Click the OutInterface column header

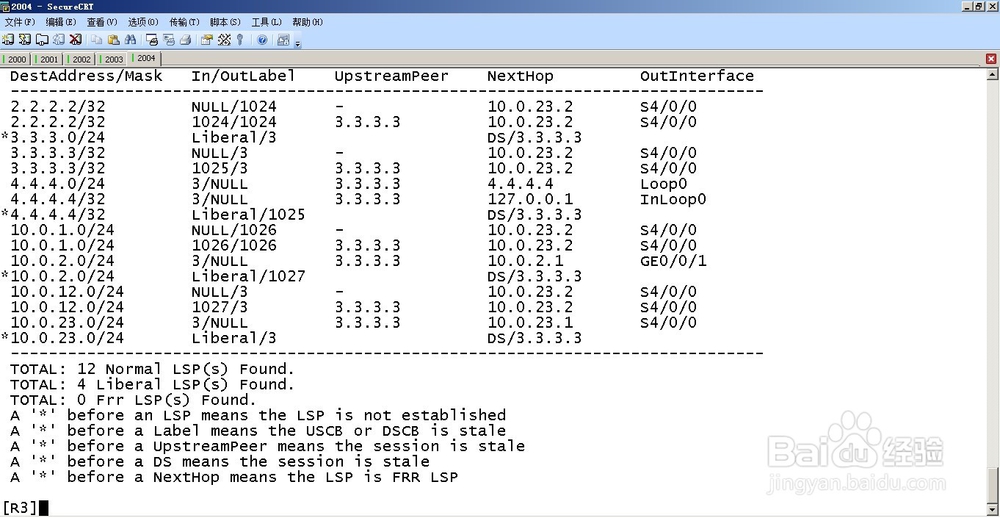(697, 76)
